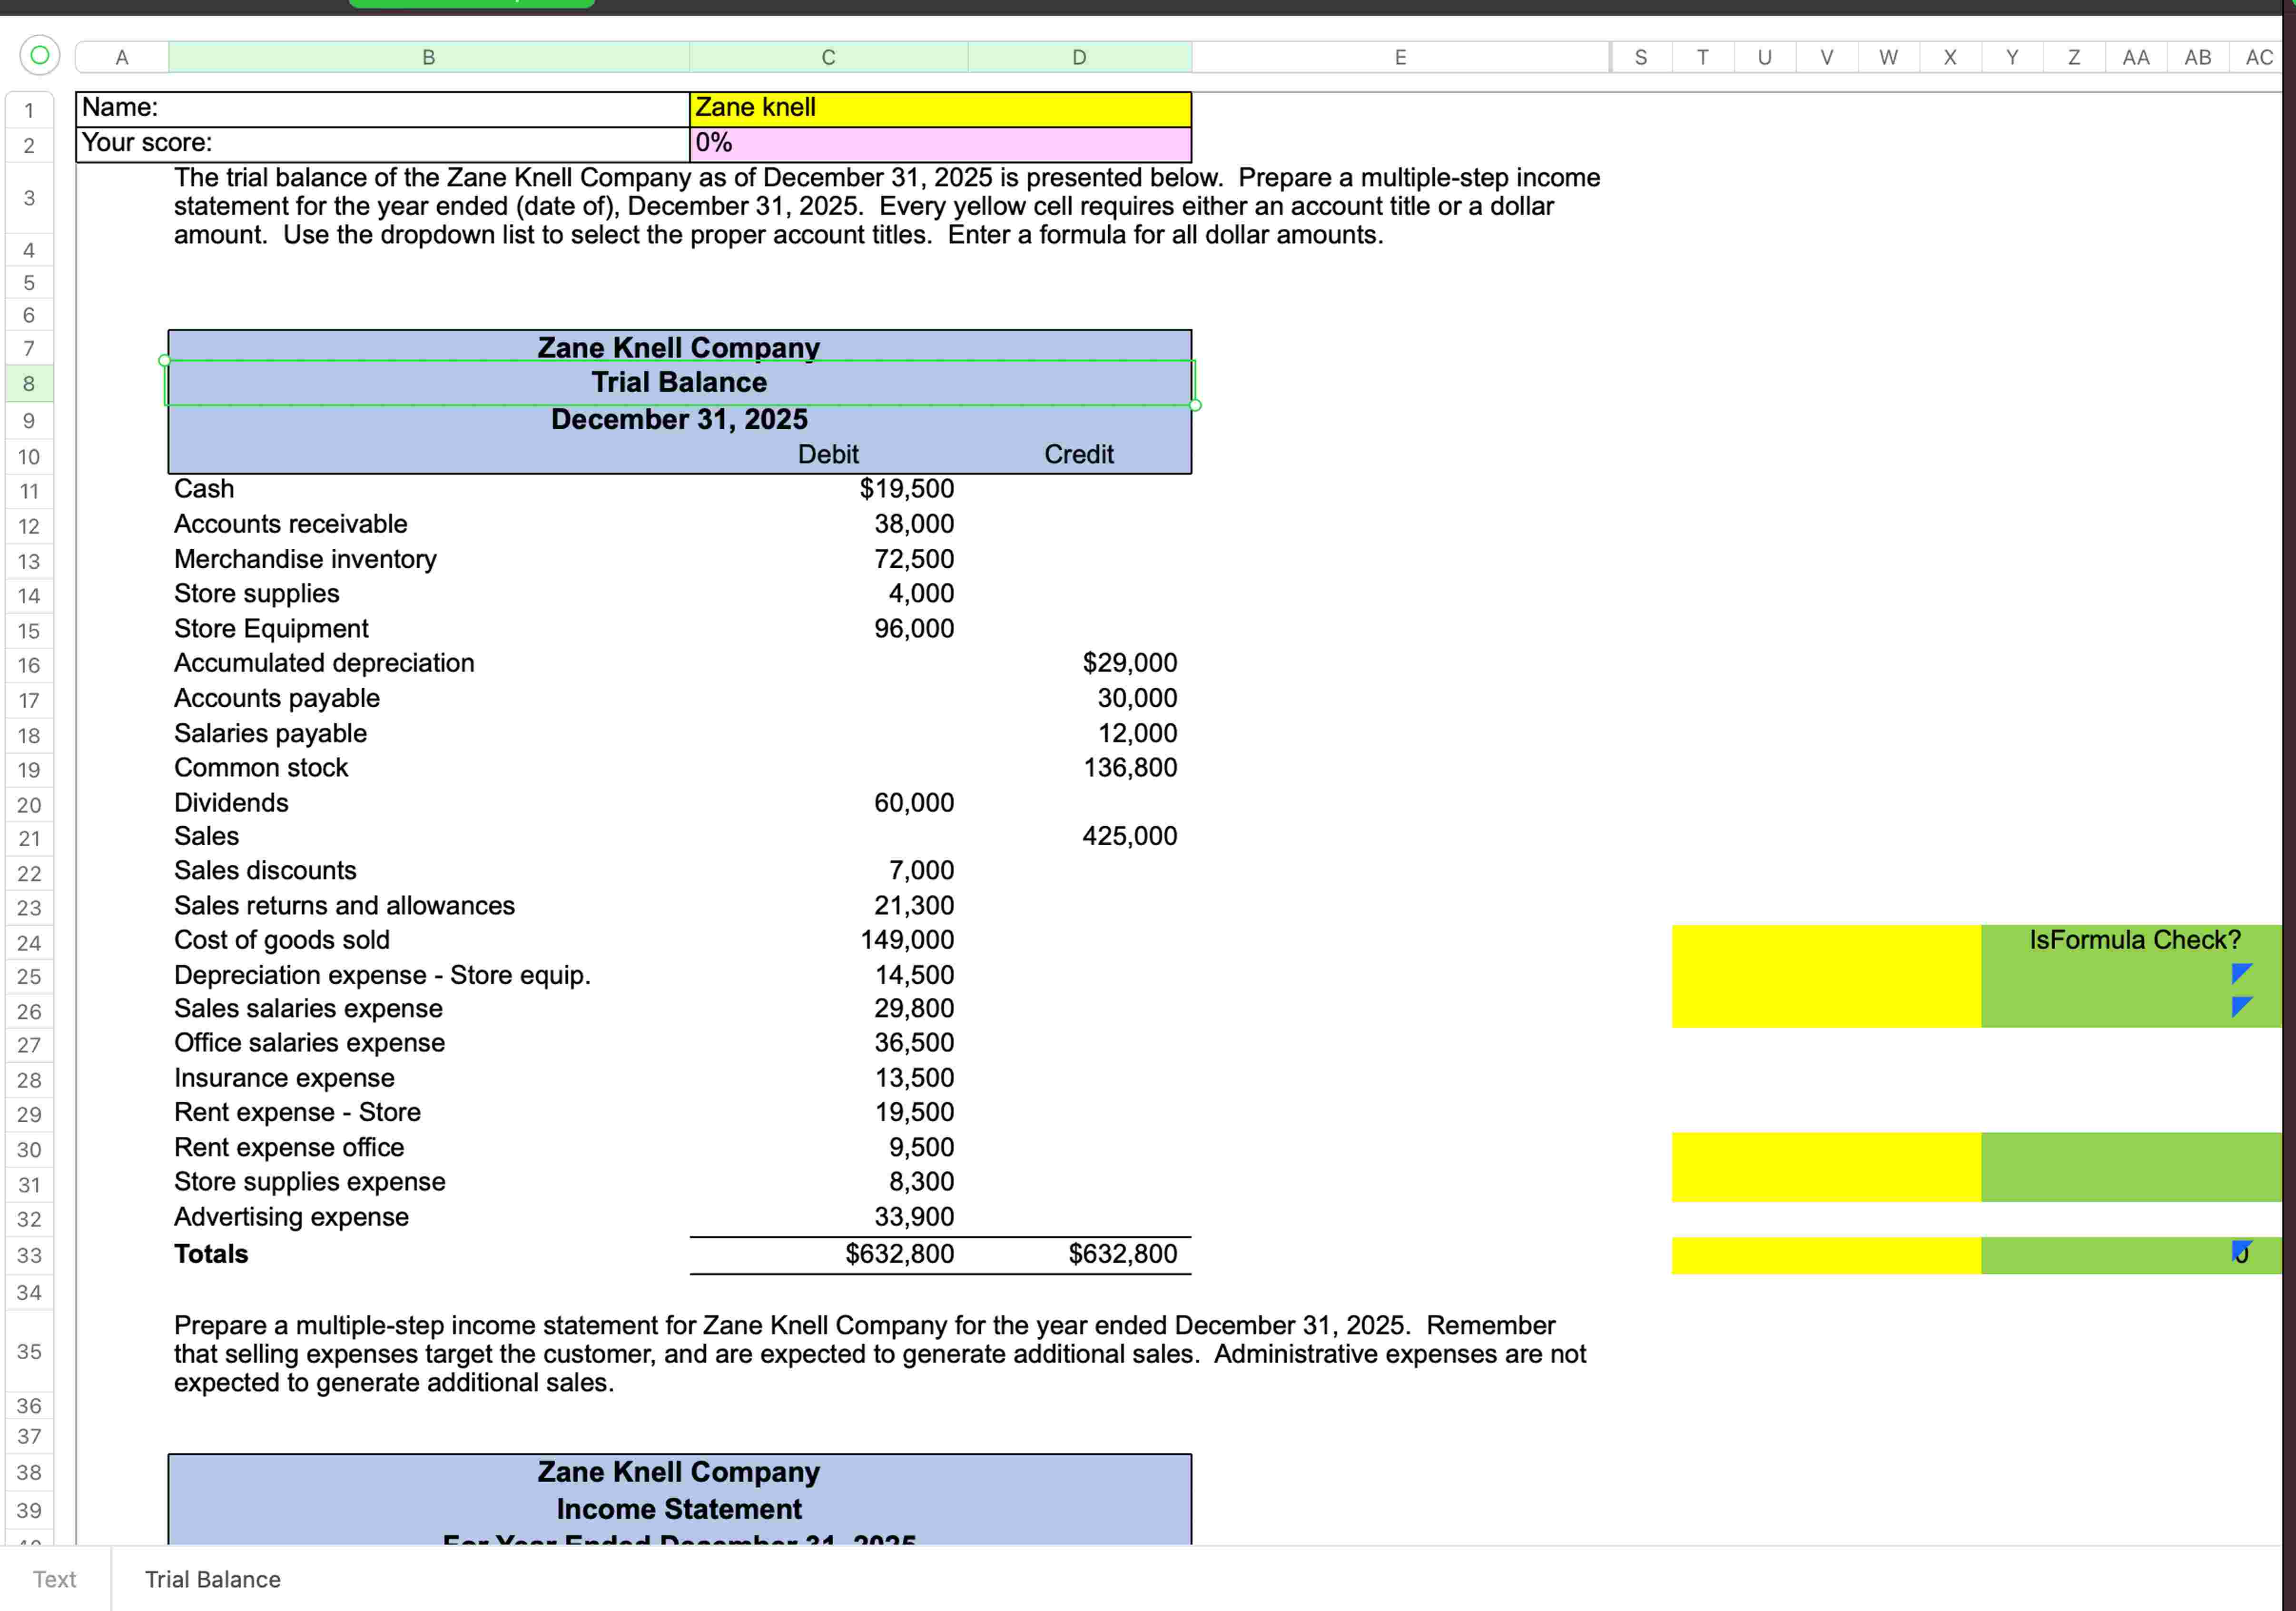
Task: Select row 21 header
Action: point(29,838)
